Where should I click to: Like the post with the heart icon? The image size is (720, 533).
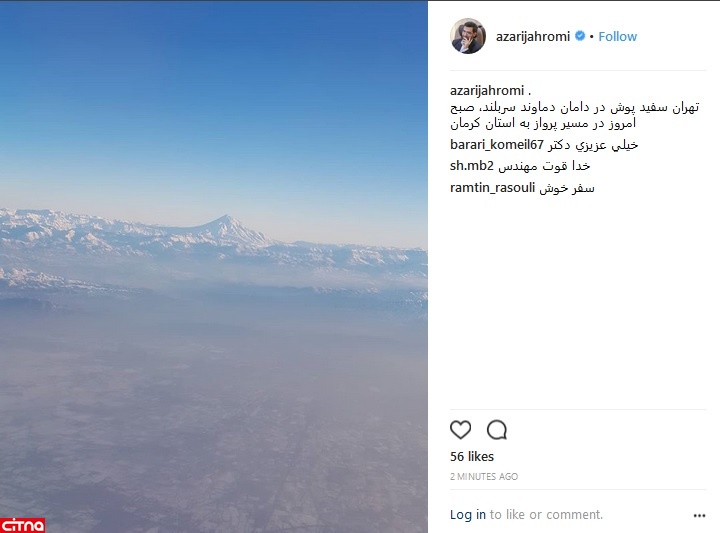pos(461,430)
